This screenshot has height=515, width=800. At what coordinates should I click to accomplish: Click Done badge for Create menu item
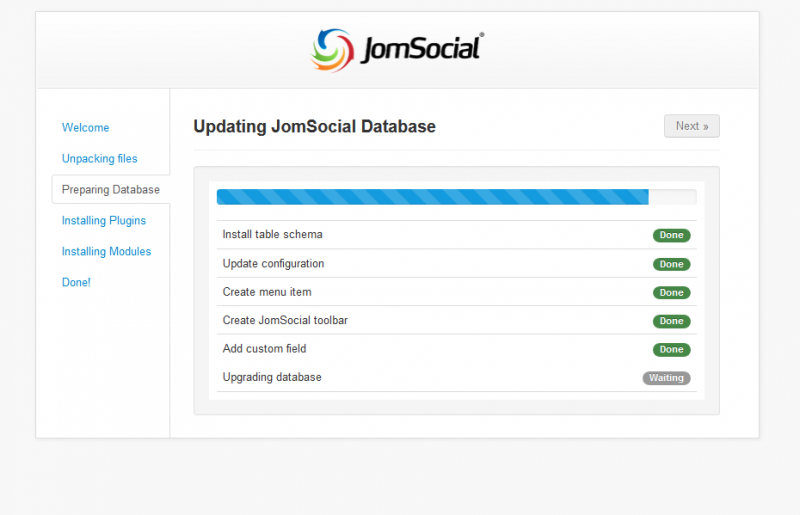671,293
